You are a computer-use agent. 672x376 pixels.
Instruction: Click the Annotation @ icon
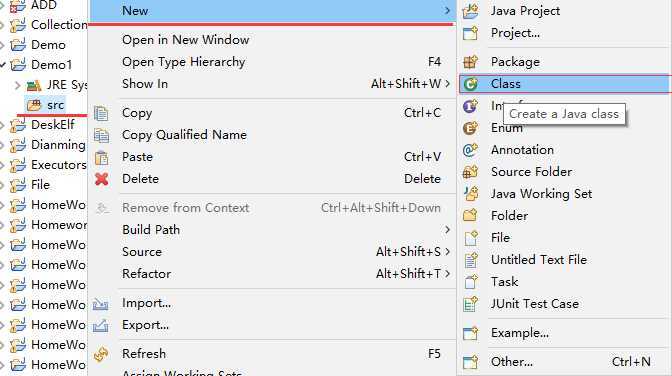[470, 150]
